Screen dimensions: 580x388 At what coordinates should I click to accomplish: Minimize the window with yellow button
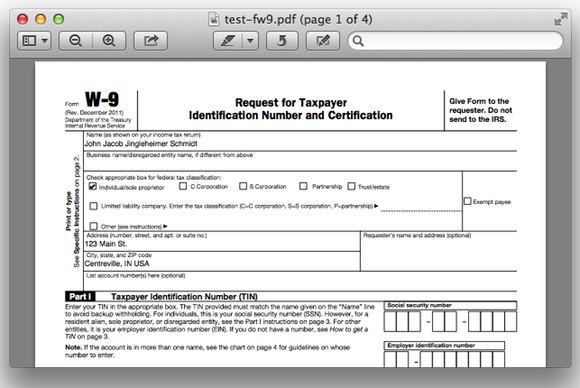(41, 19)
